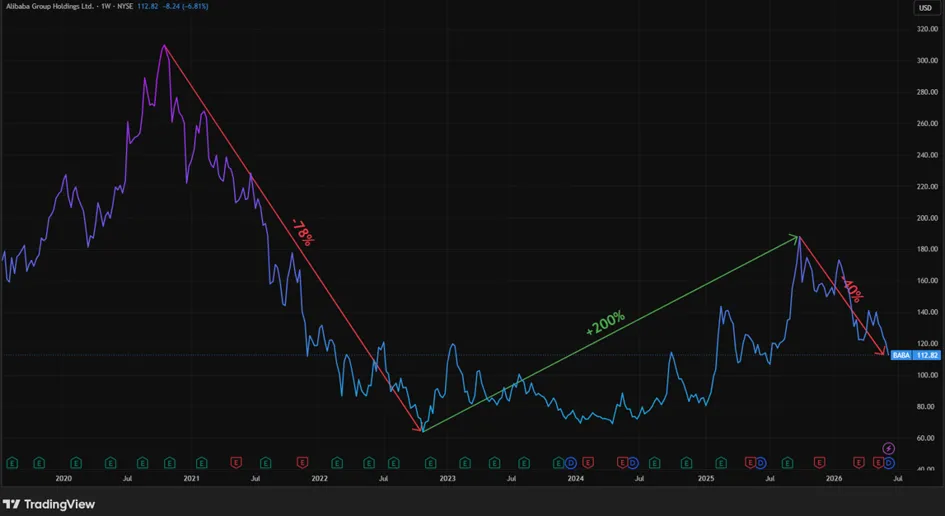Click the red earnings marker just after 2026

[859, 462]
